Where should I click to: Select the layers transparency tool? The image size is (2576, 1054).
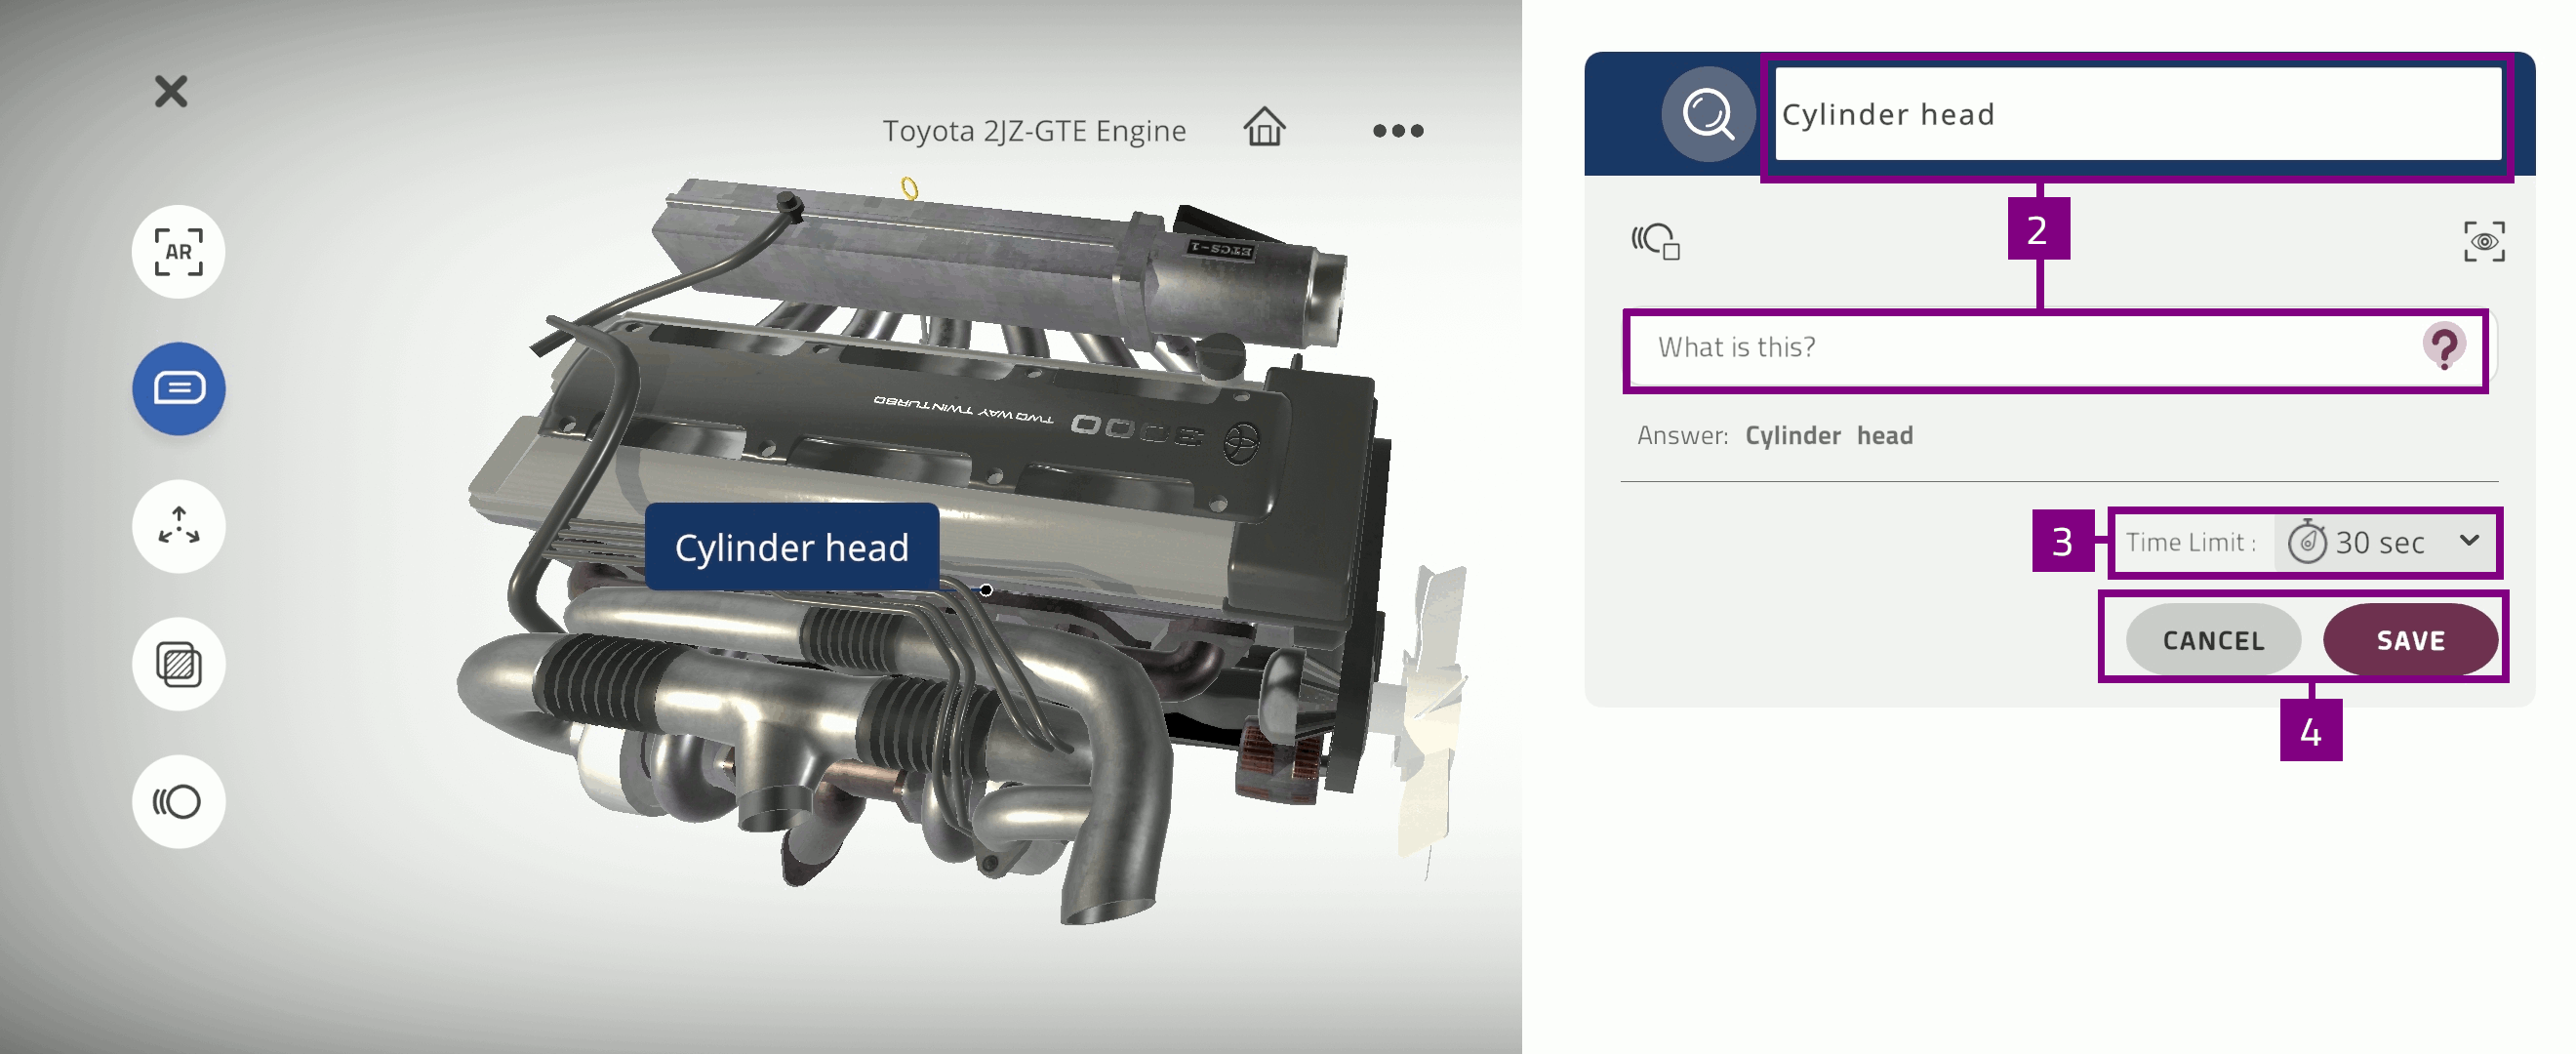point(178,664)
